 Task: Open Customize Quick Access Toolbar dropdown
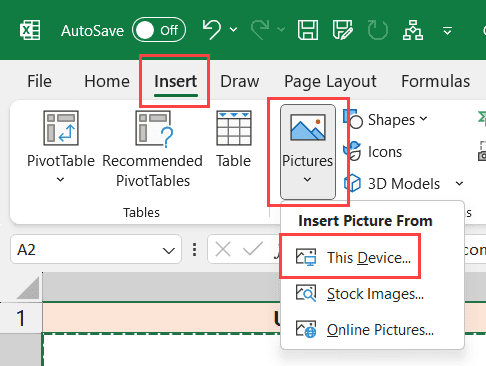[447, 31]
